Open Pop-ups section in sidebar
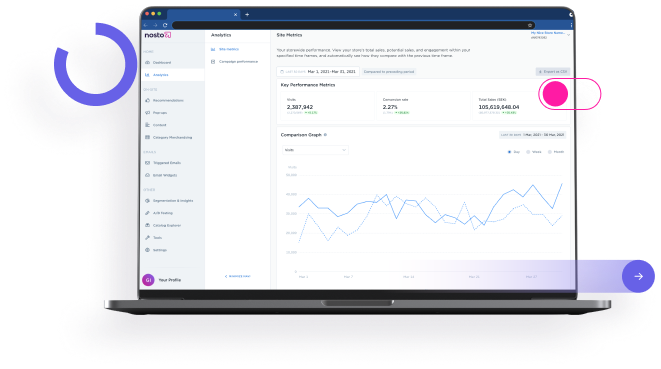The width and height of the screenshot is (661, 369). (x=160, y=113)
